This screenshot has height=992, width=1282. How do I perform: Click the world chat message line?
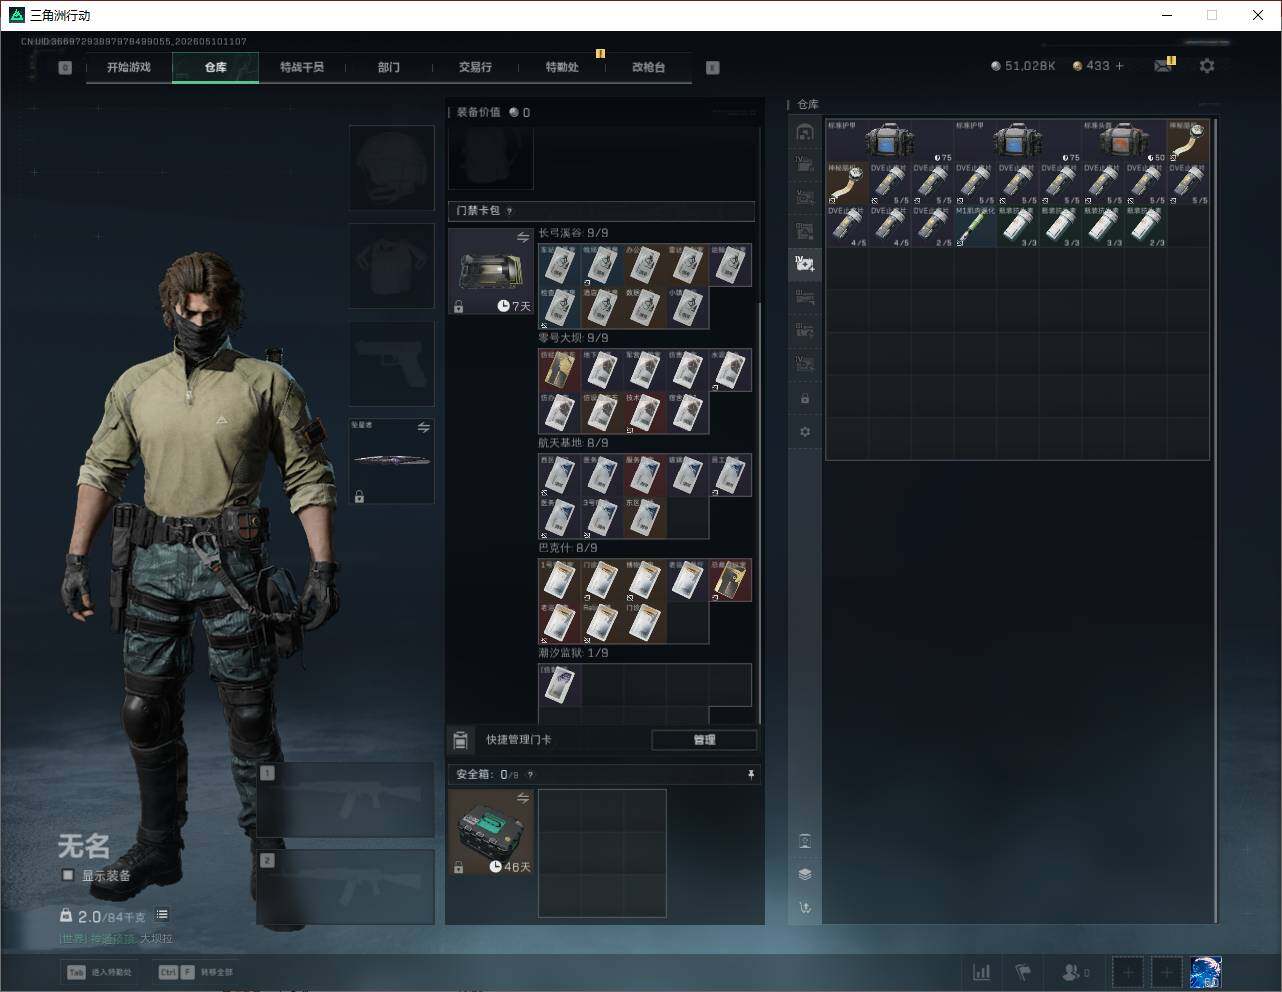[115, 939]
